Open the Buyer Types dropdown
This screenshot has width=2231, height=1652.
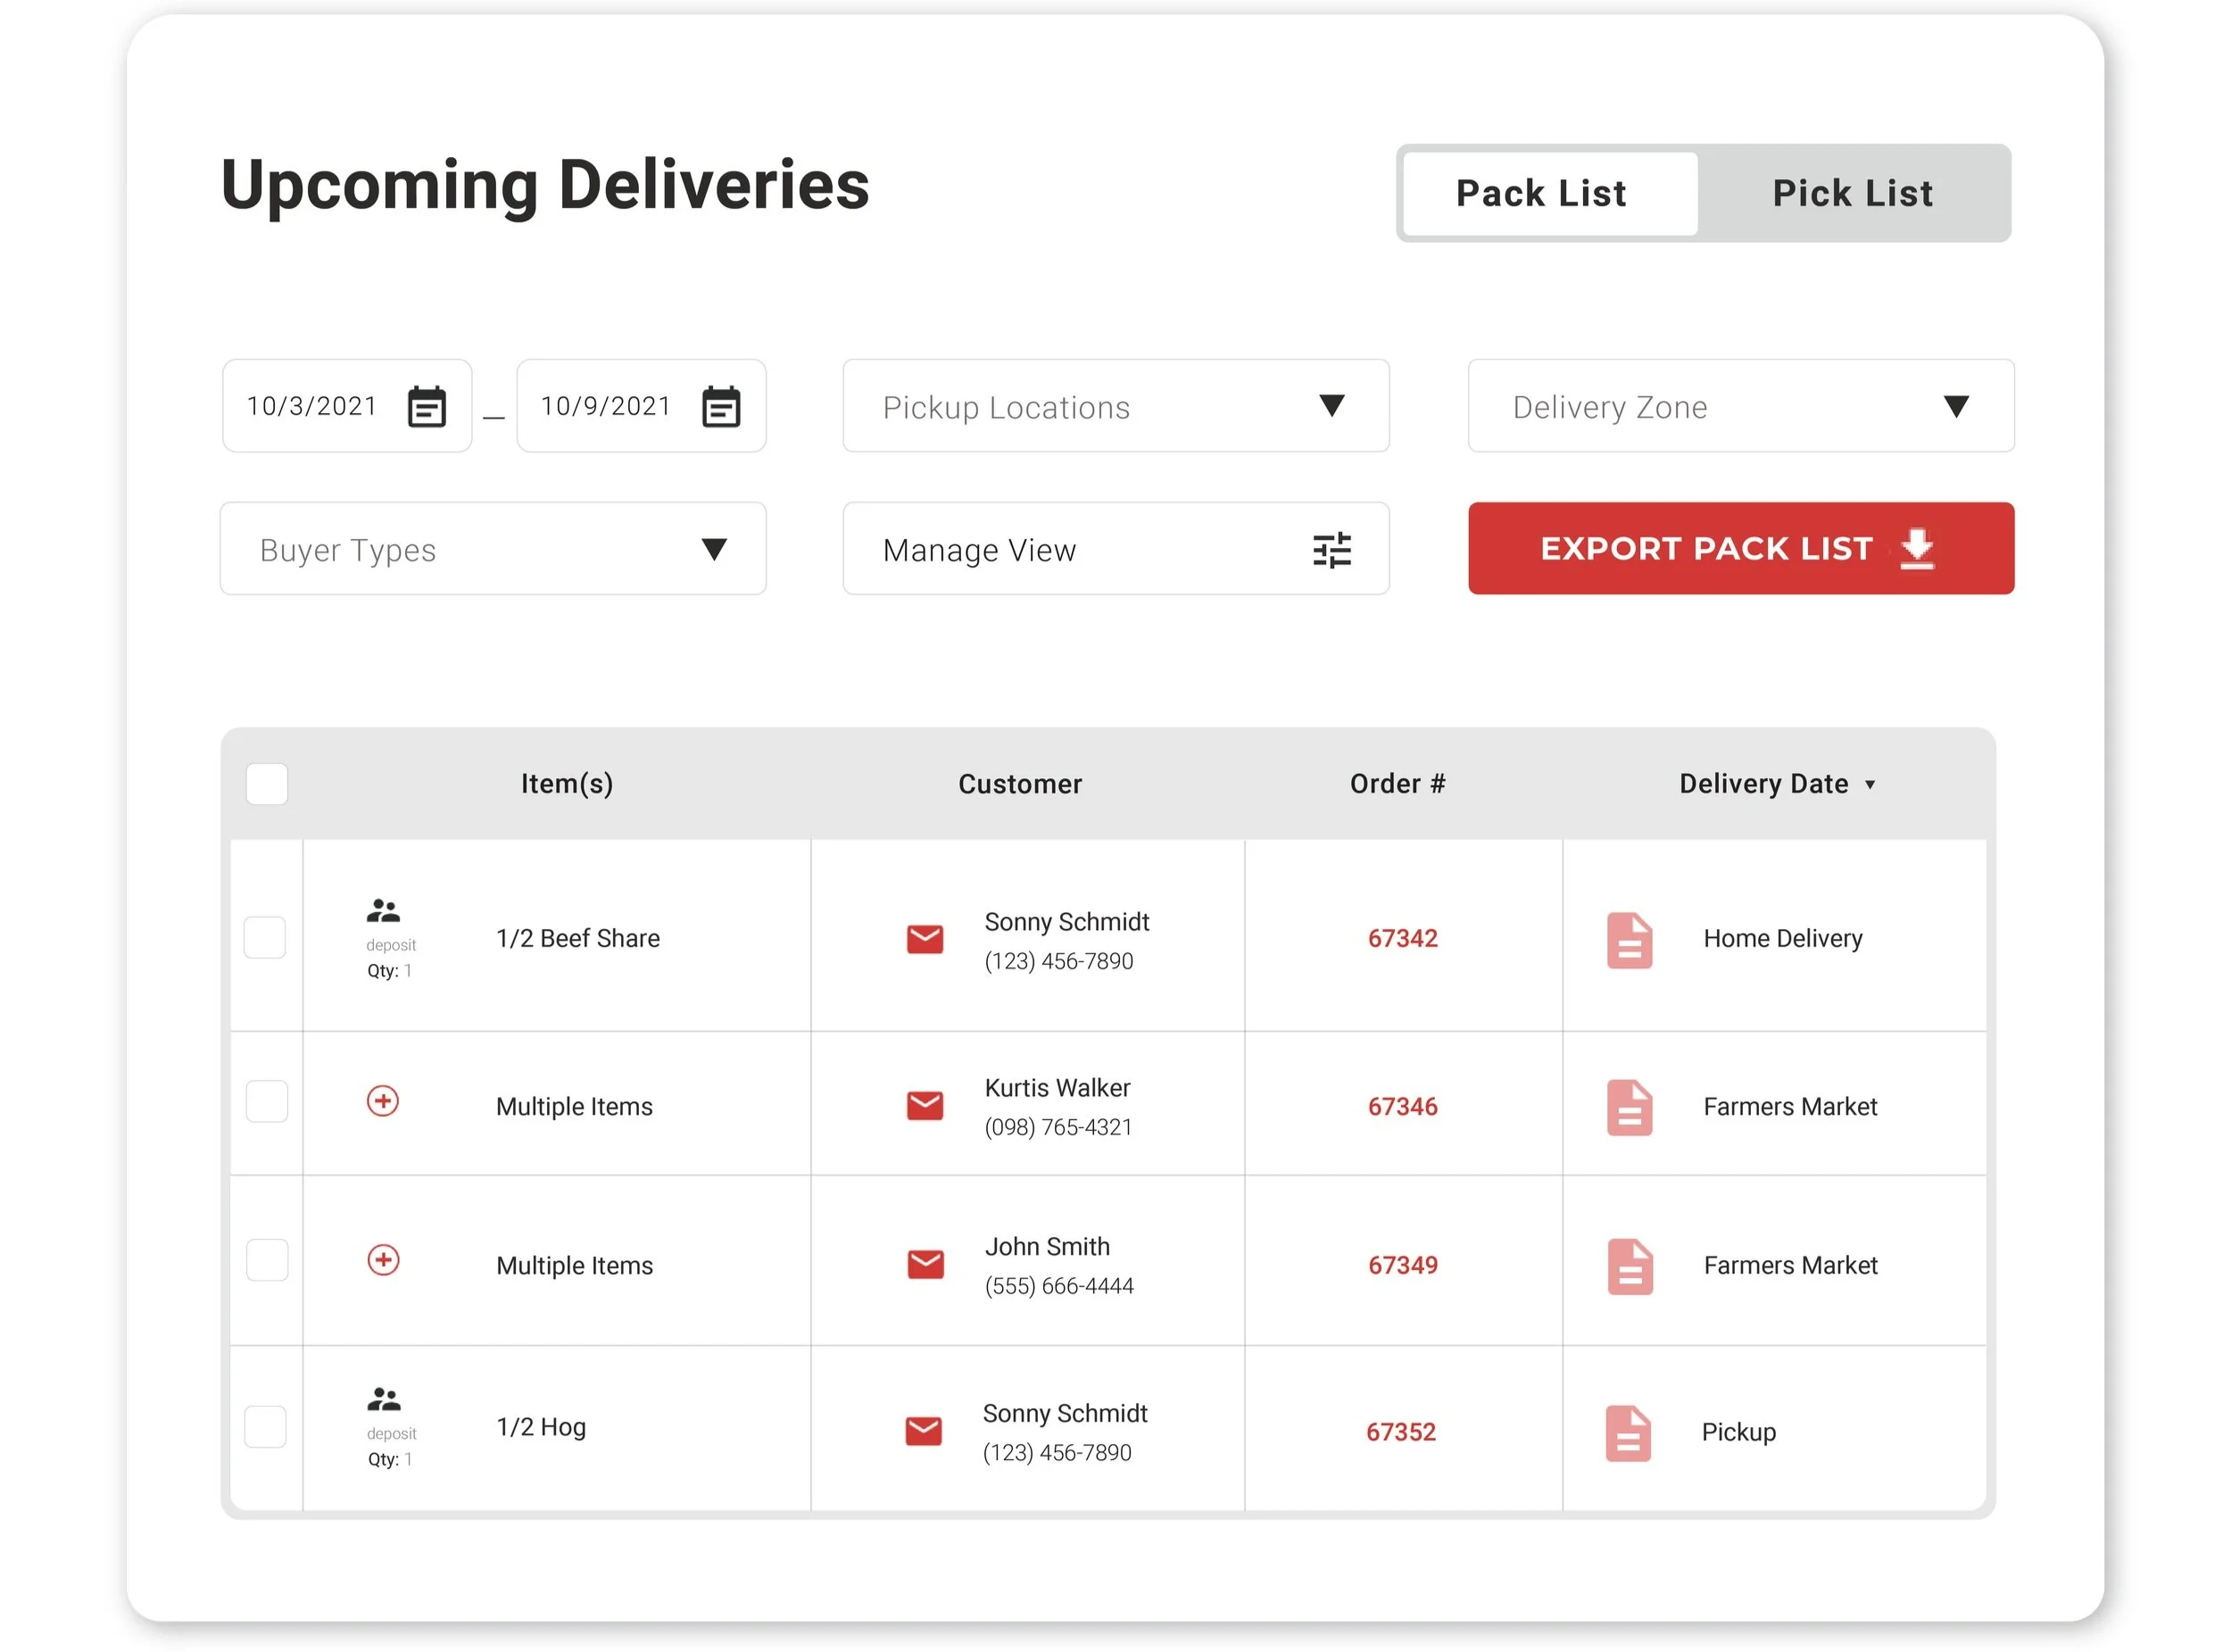(493, 550)
